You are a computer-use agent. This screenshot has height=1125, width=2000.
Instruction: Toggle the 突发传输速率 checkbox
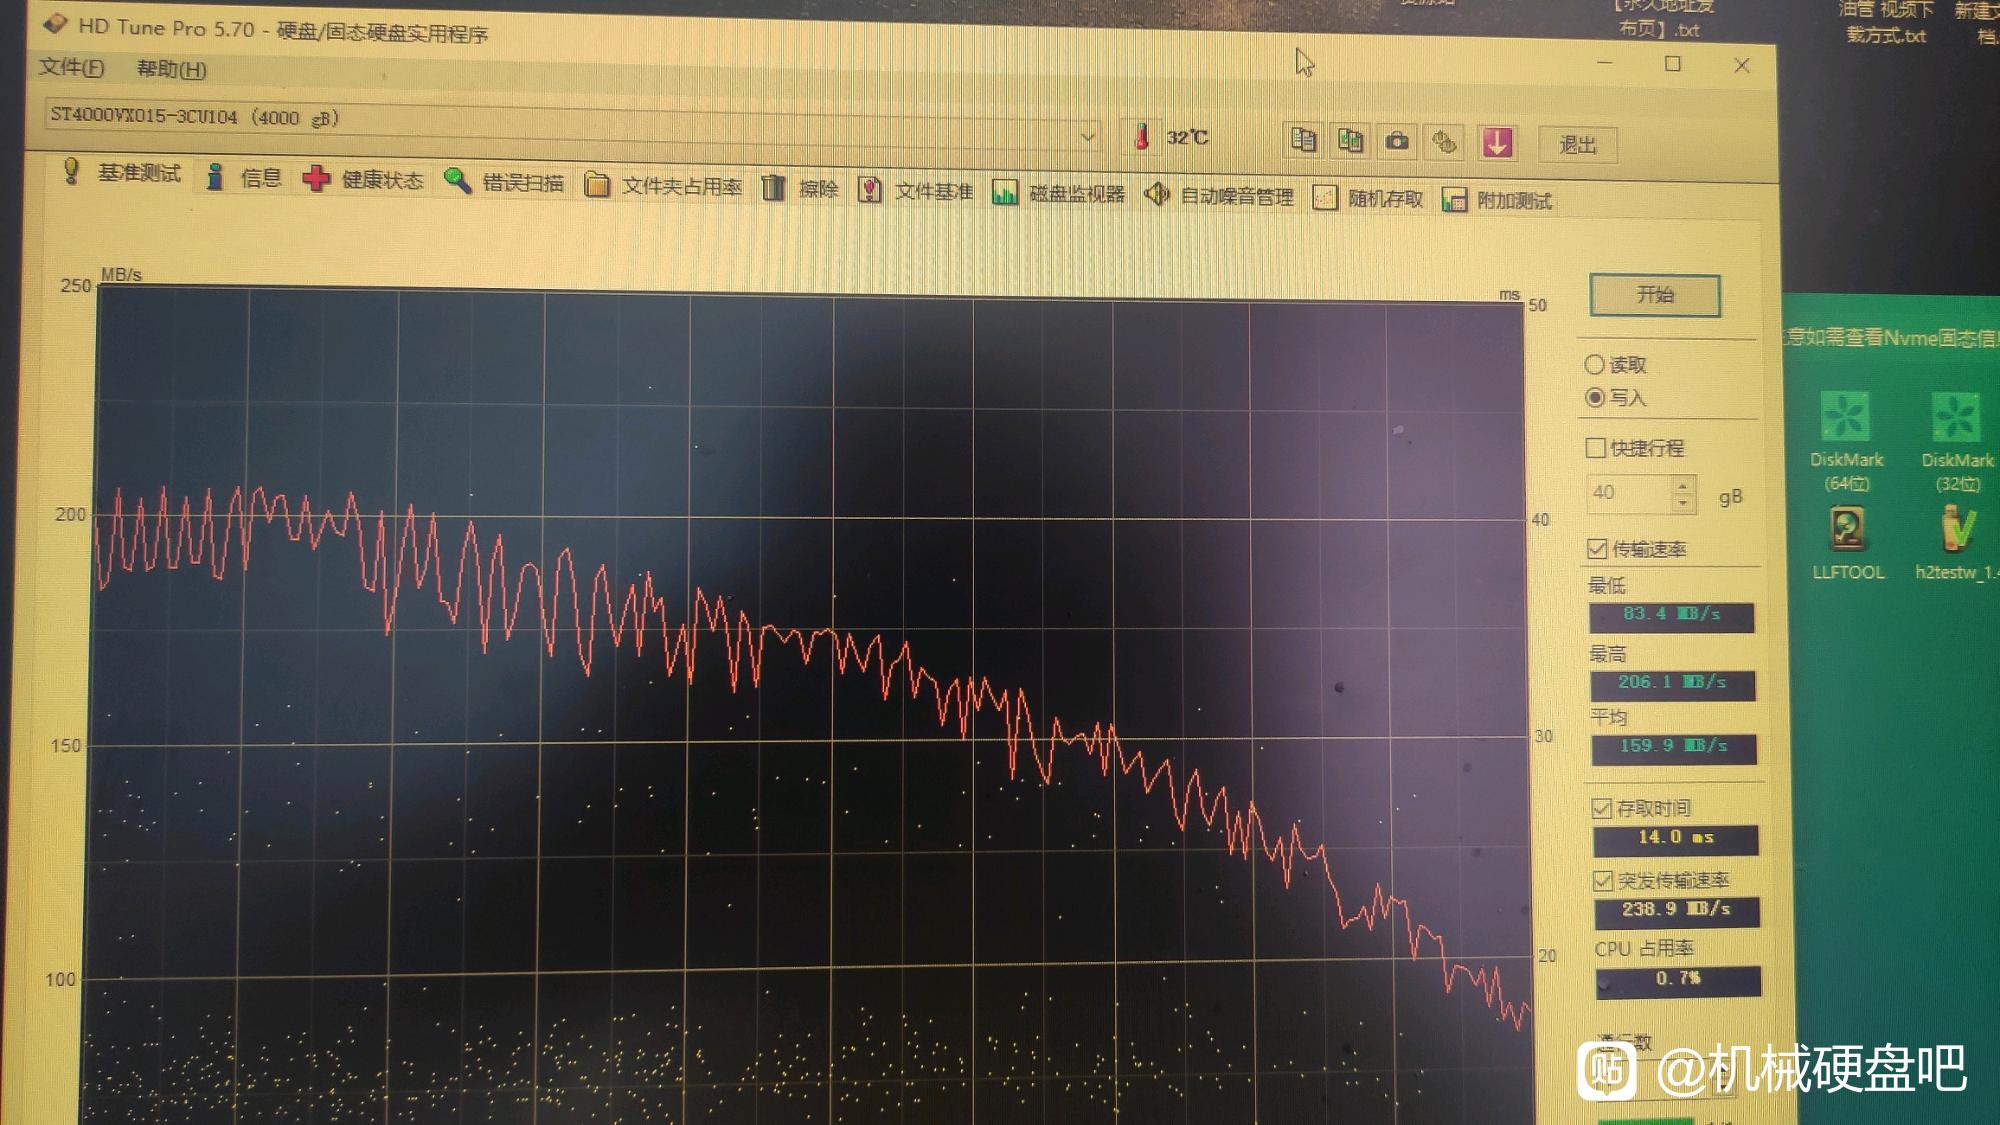(x=1603, y=880)
